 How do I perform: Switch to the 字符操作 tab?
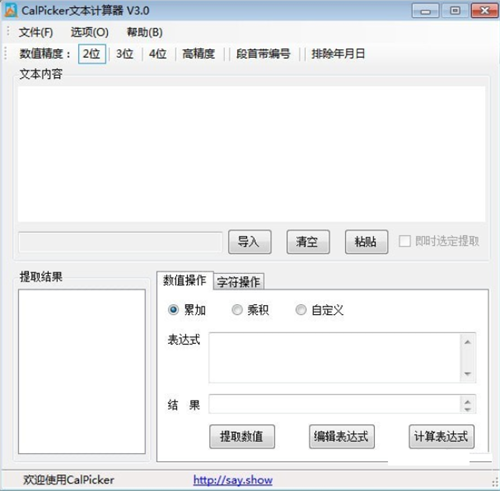[x=238, y=282]
